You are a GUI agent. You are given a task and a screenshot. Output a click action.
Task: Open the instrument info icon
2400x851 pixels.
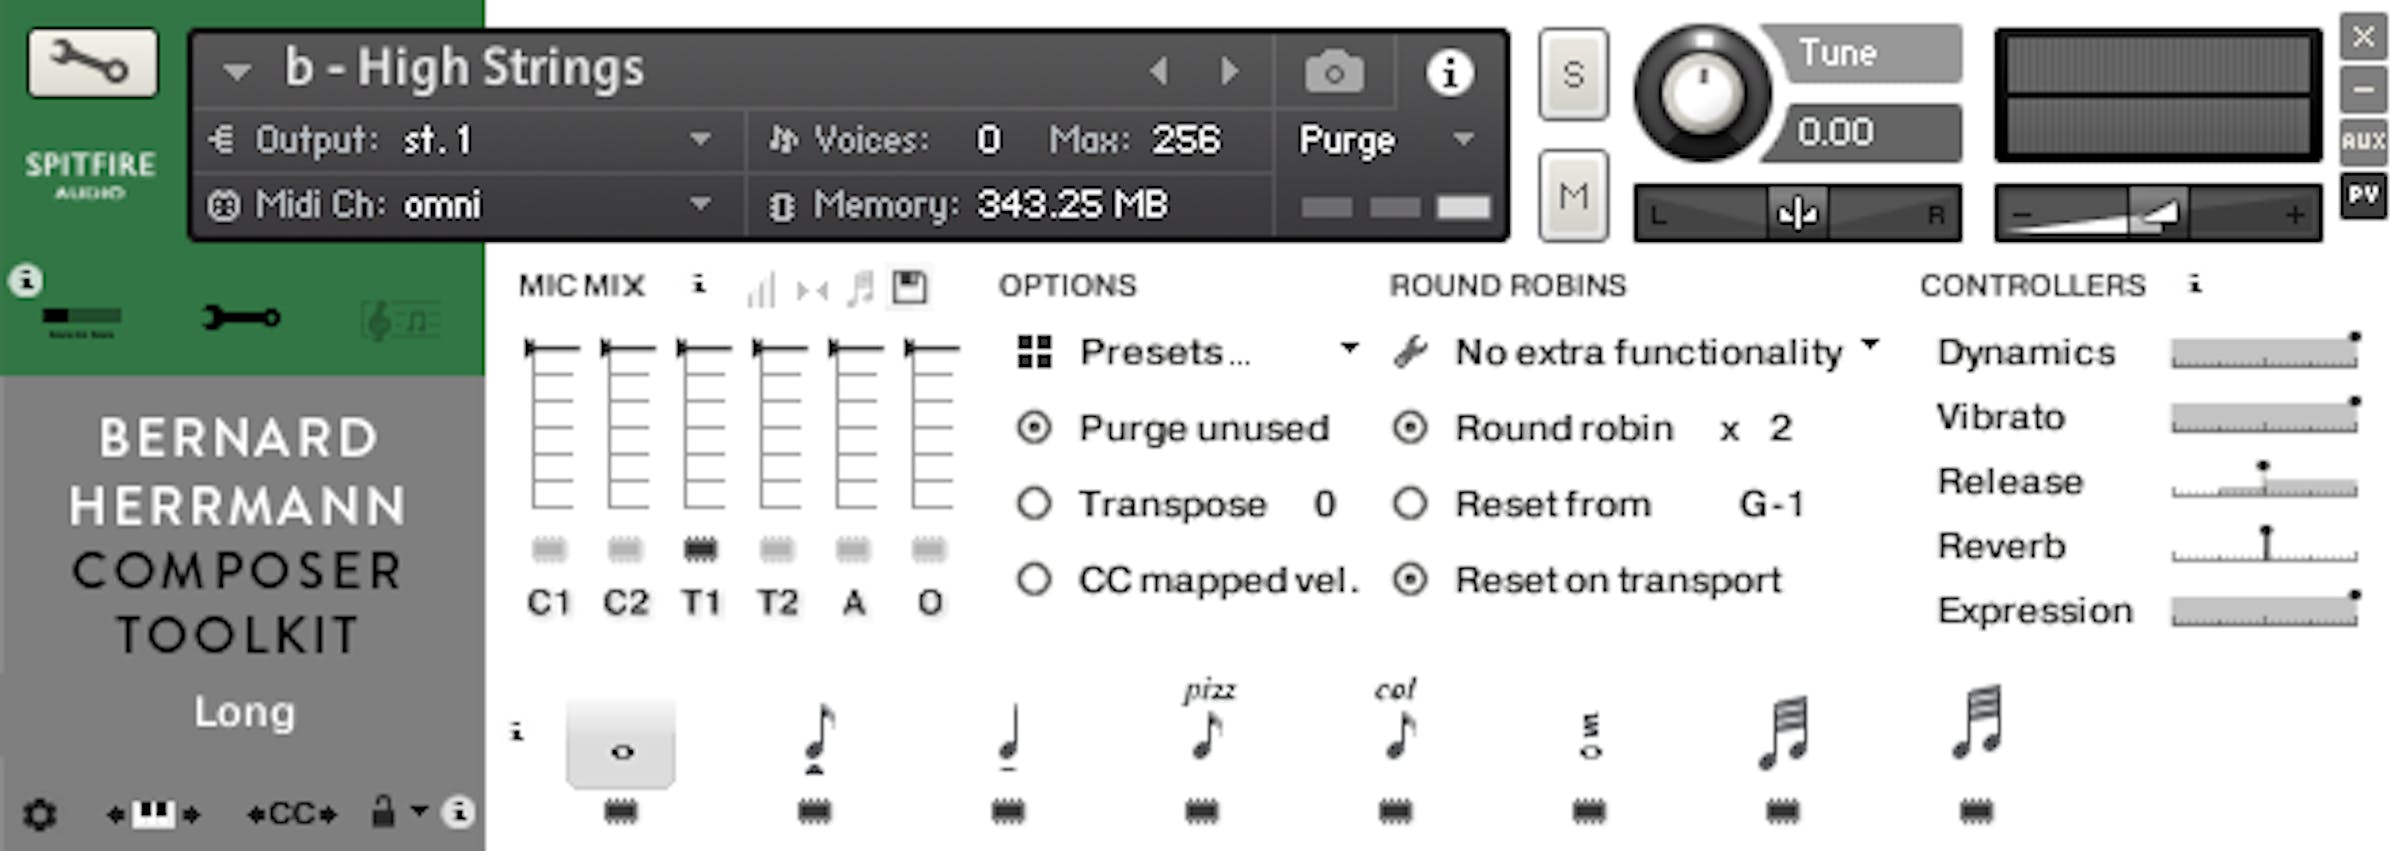tap(1449, 72)
